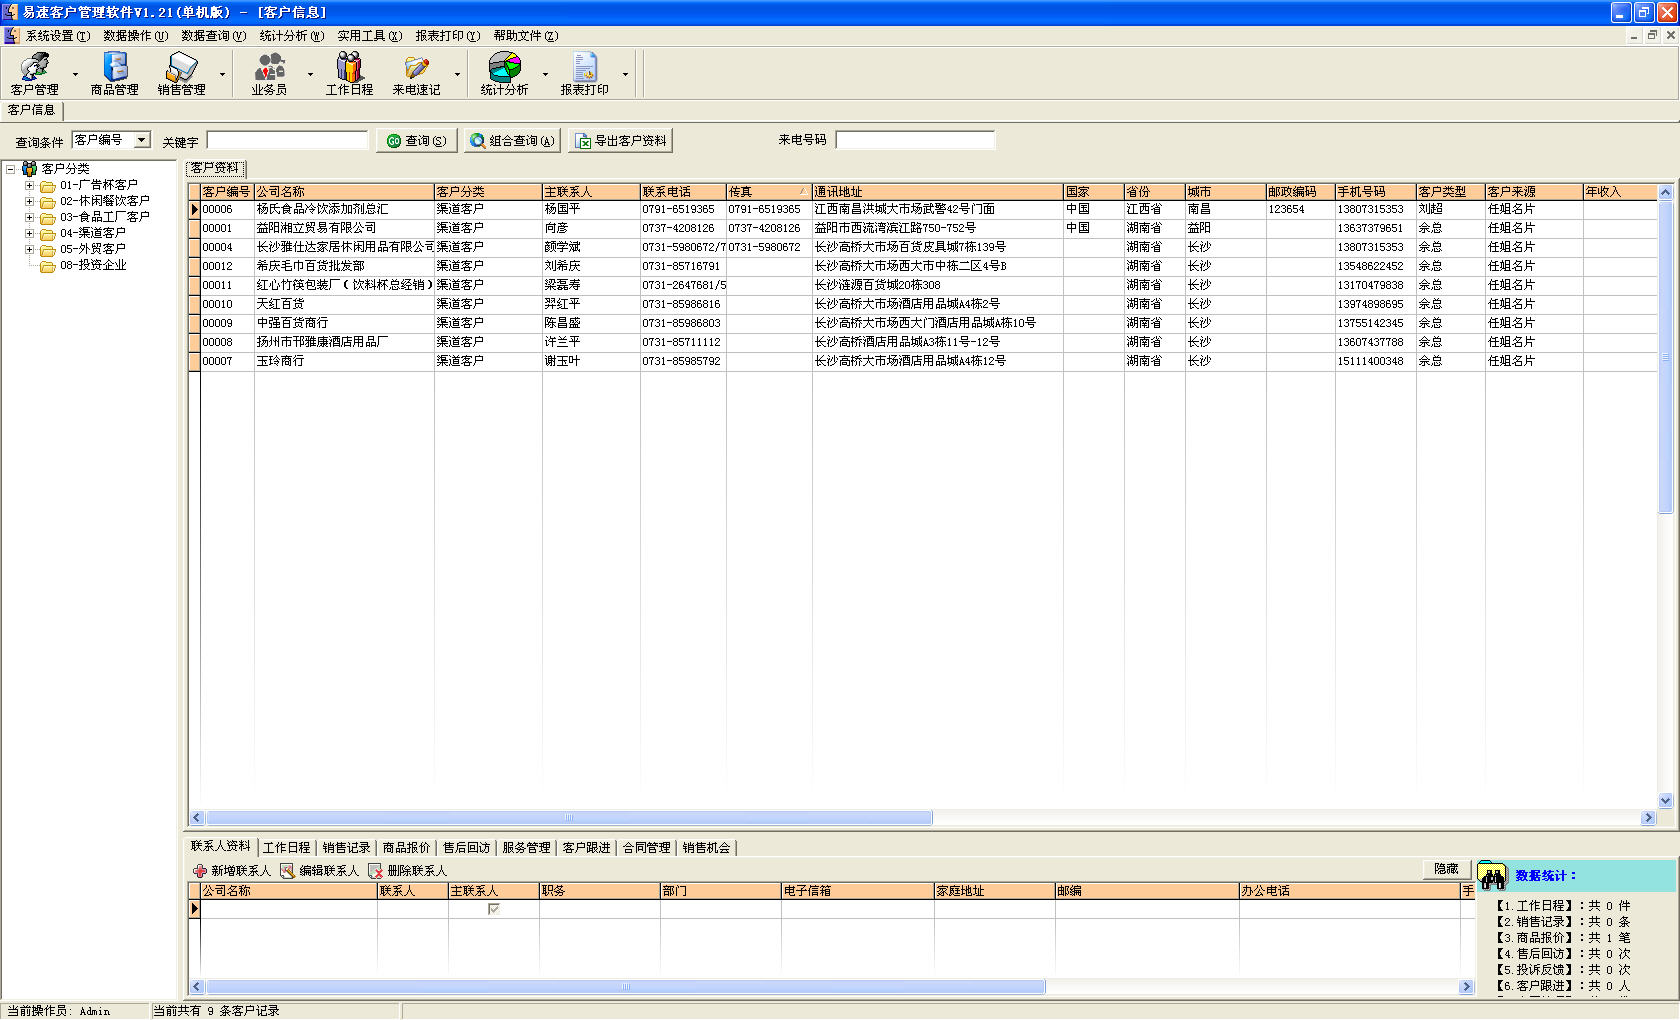Click the 隐藏 button
1680x1020 pixels.
(x=1446, y=869)
